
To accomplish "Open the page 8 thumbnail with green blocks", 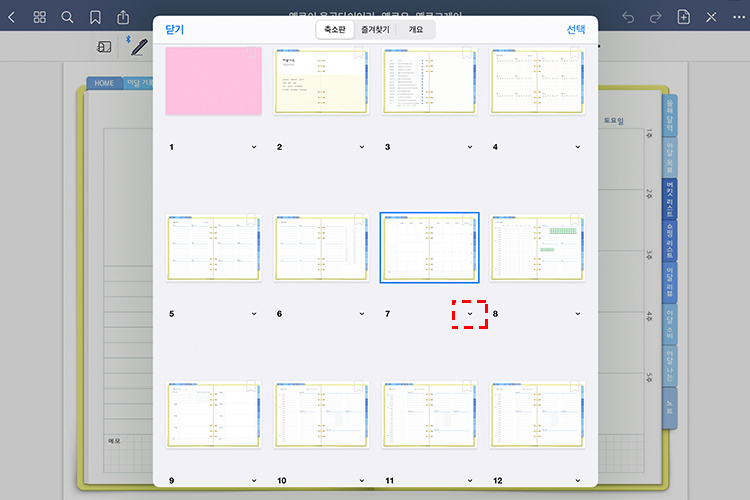I will [x=537, y=247].
